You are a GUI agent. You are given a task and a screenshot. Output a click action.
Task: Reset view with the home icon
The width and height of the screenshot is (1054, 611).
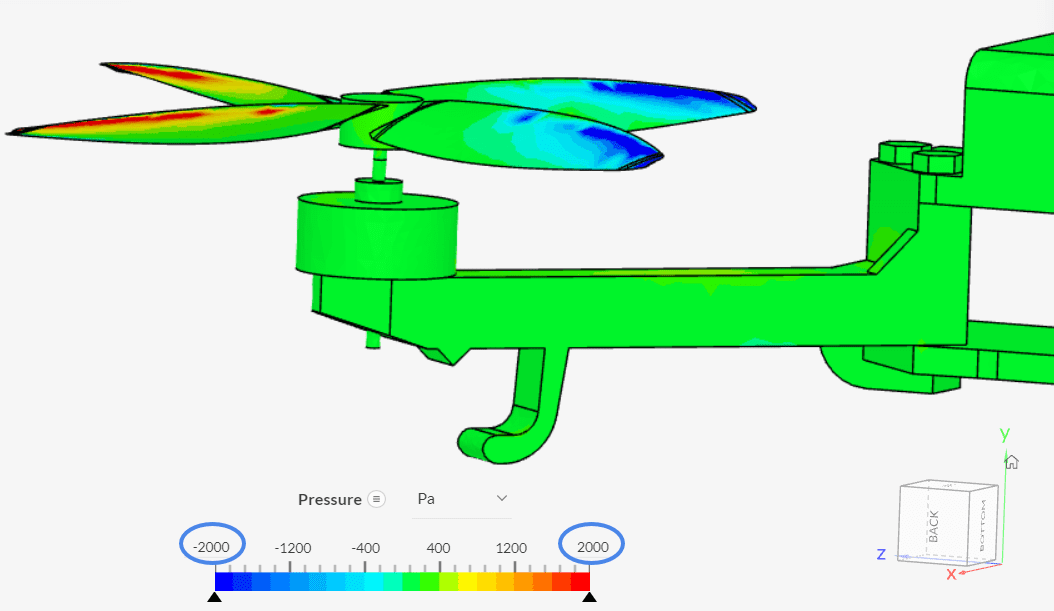click(1011, 461)
